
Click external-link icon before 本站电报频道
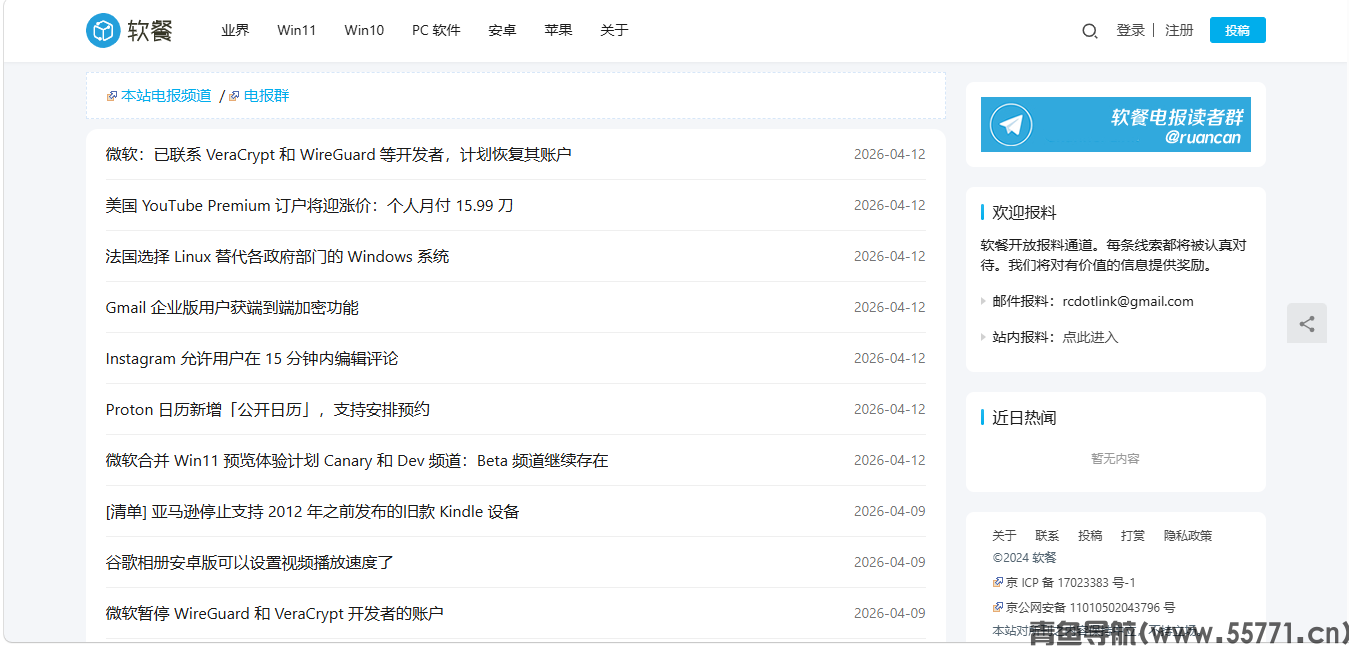tap(112, 96)
